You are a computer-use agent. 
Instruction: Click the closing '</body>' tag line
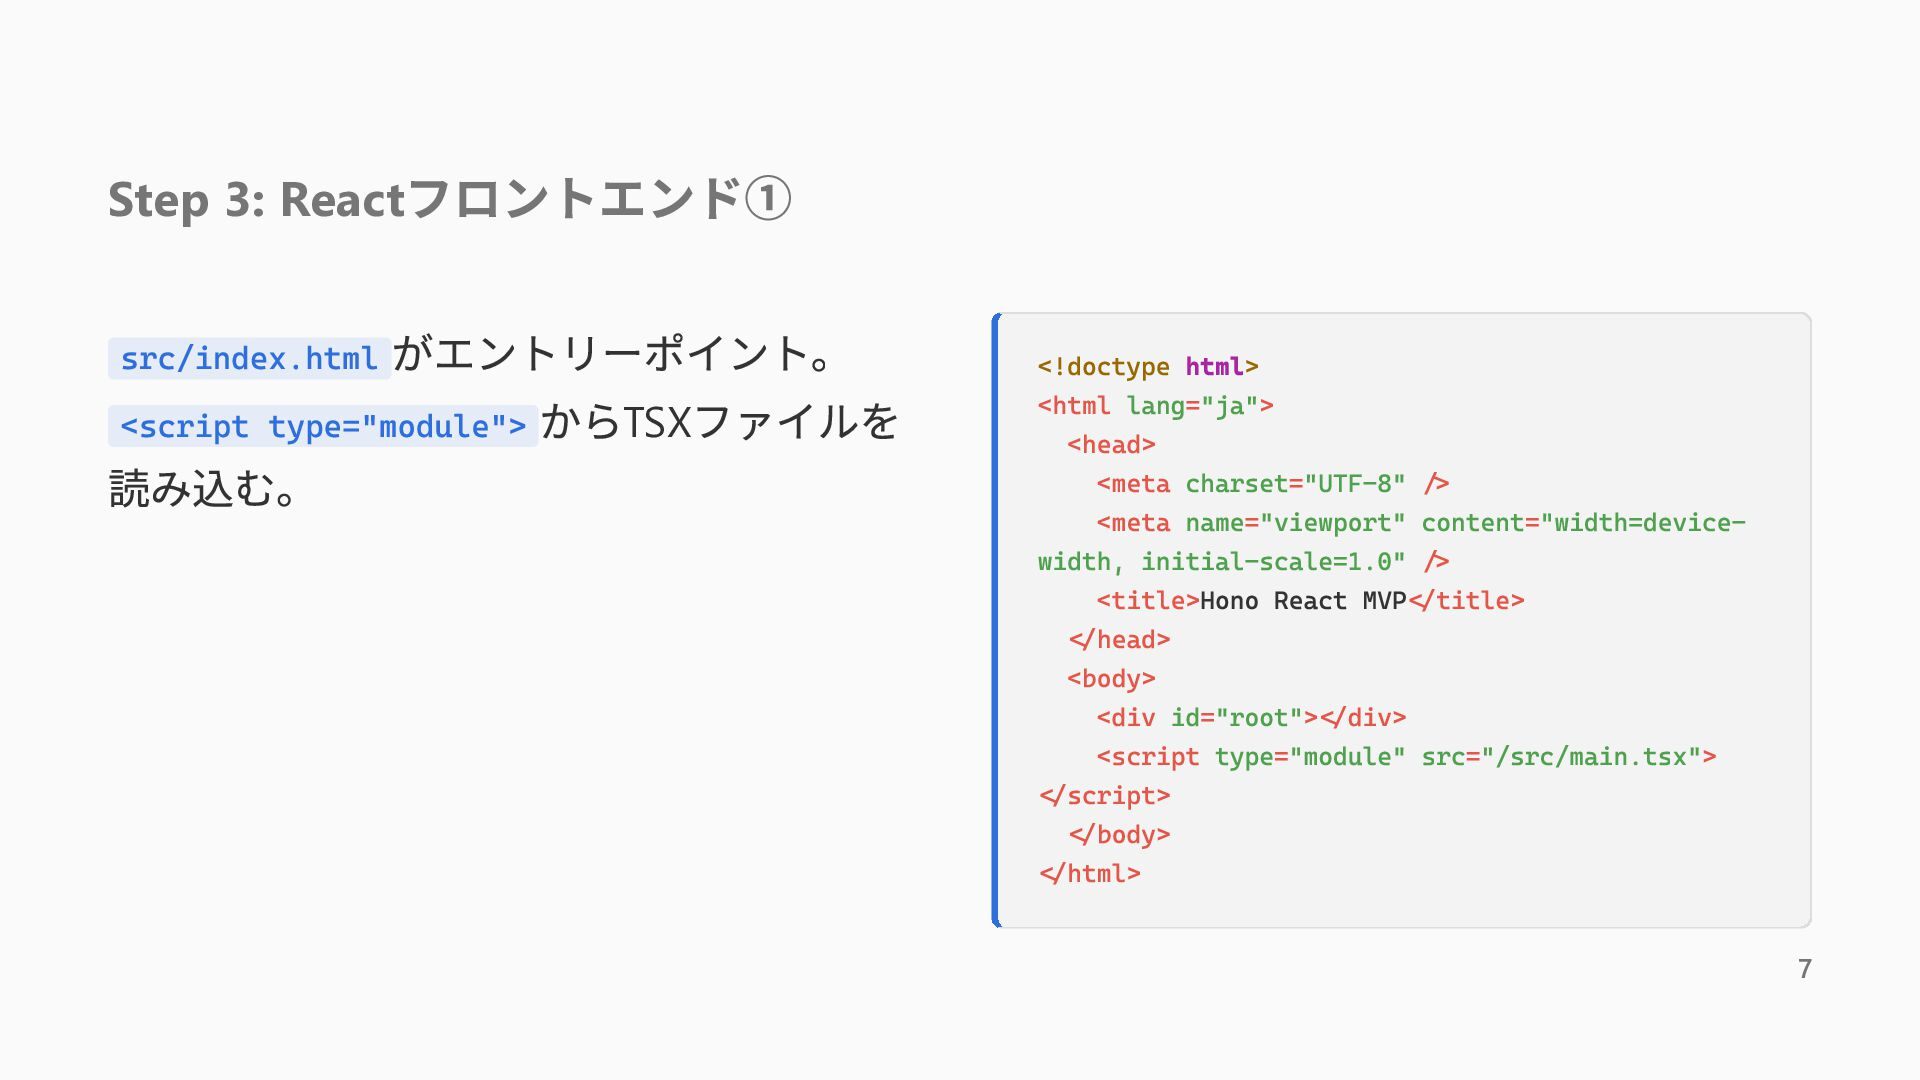pyautogui.click(x=1119, y=835)
